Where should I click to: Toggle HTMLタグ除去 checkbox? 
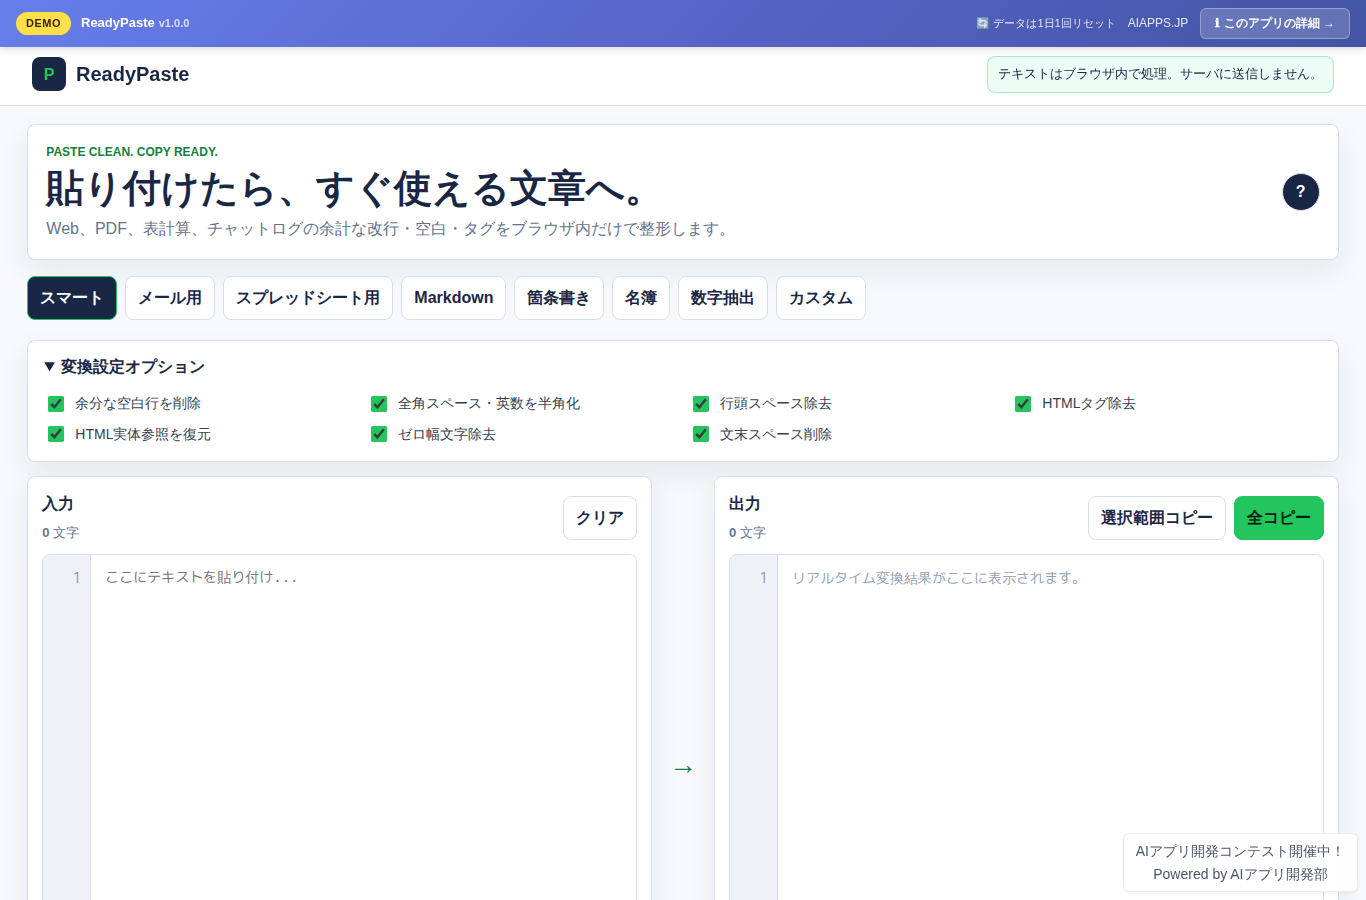pos(1023,404)
